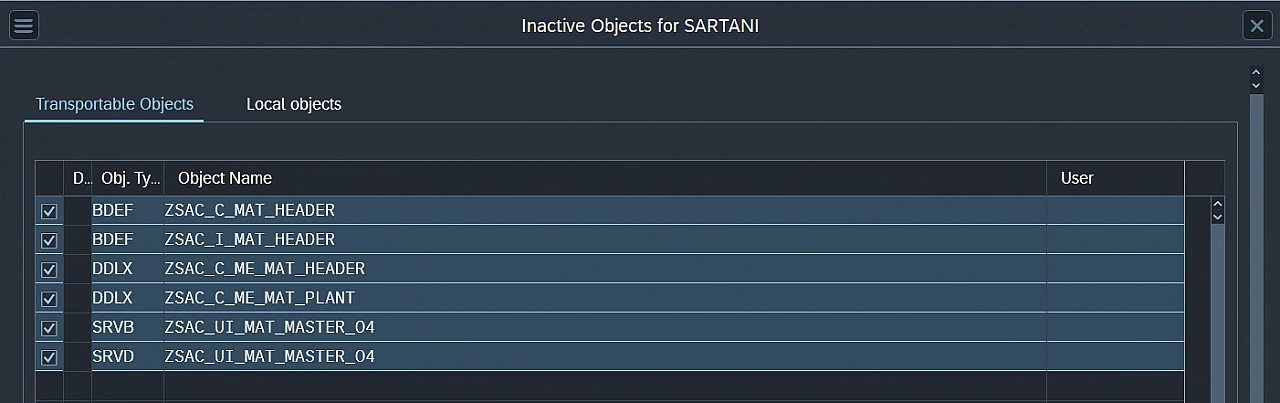The image size is (1280, 403).
Task: Uncheck the SRVD ZSAC_UI_MAT_MASTER_O4 checkbox
Action: coord(49,356)
